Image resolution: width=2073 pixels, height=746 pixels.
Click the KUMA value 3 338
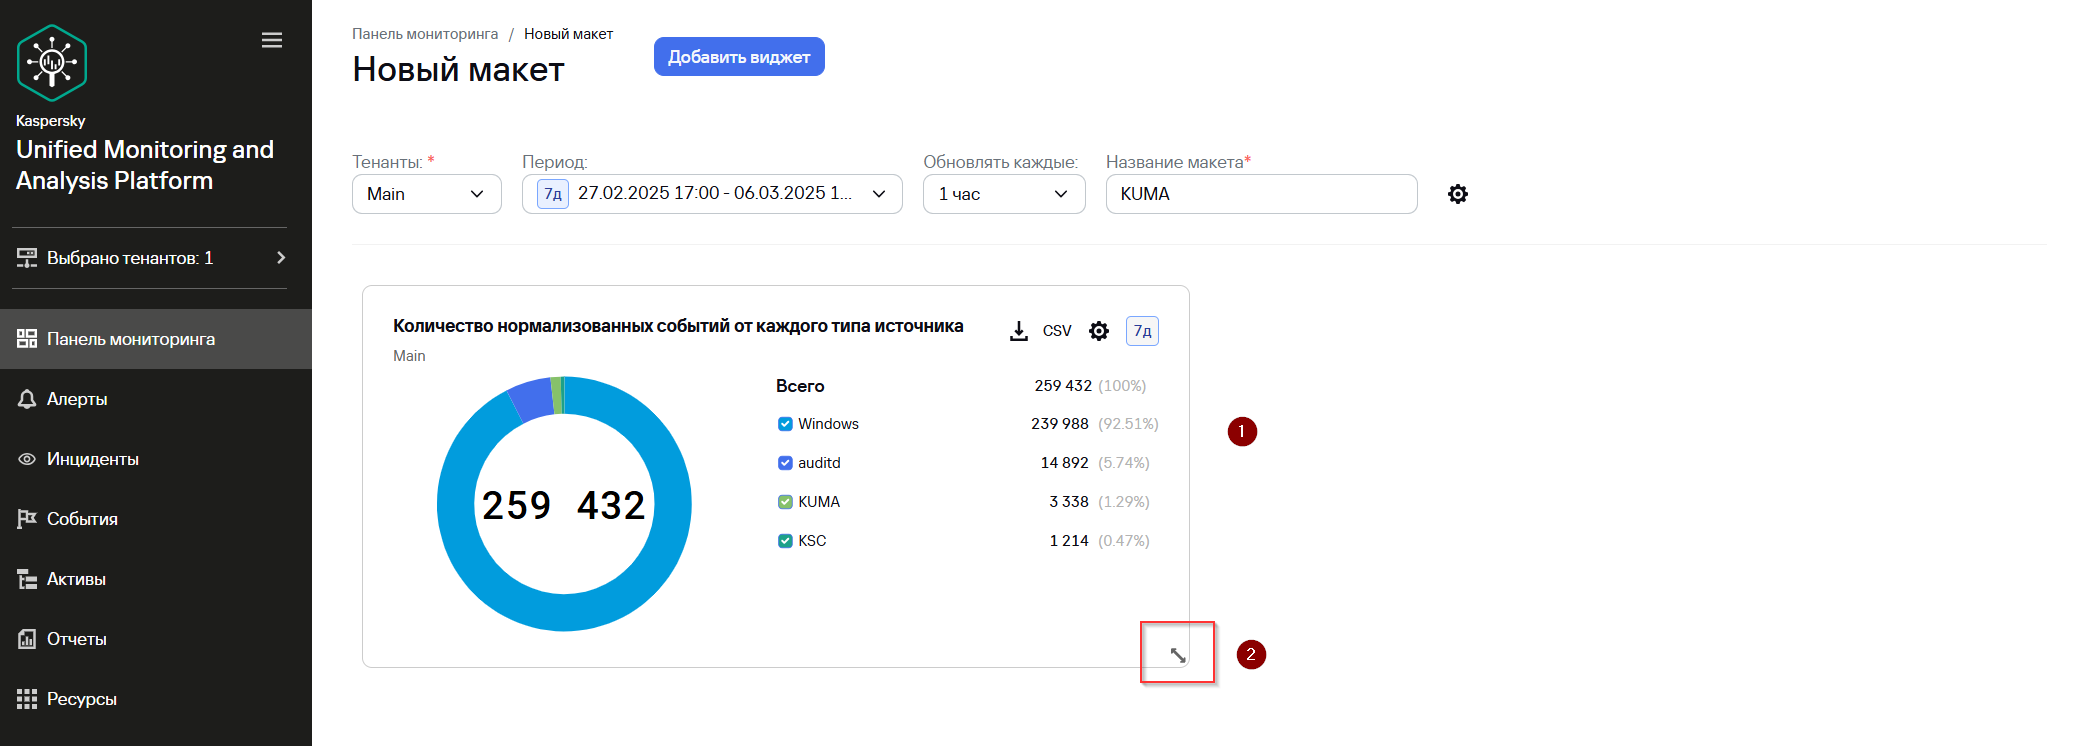point(1069,502)
